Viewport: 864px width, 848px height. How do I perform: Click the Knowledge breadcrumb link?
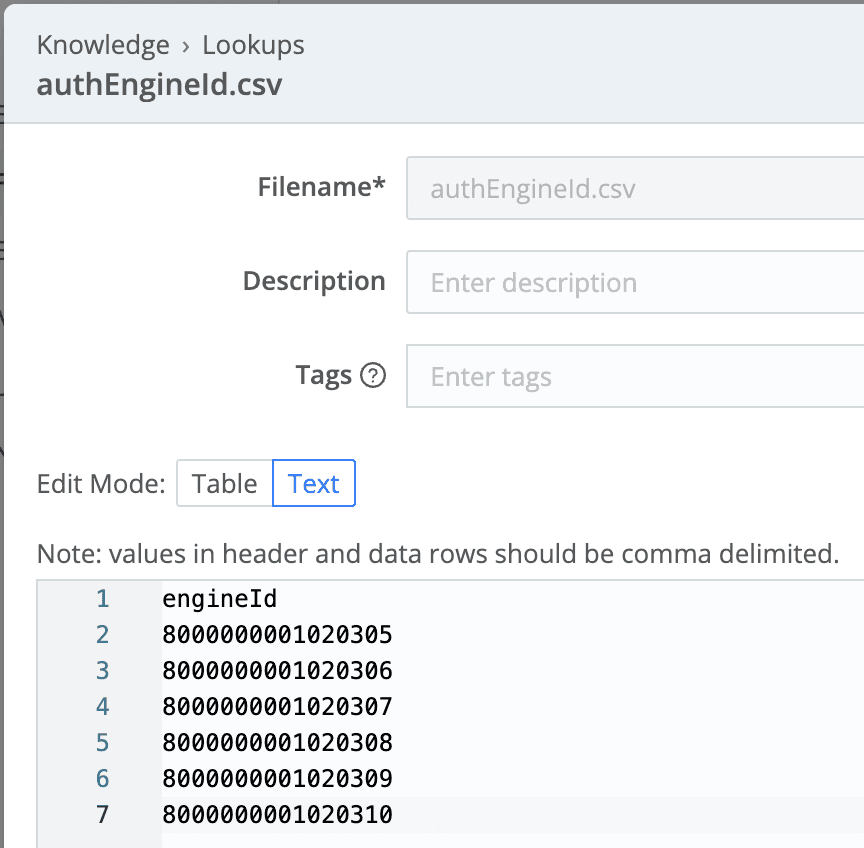tap(103, 45)
